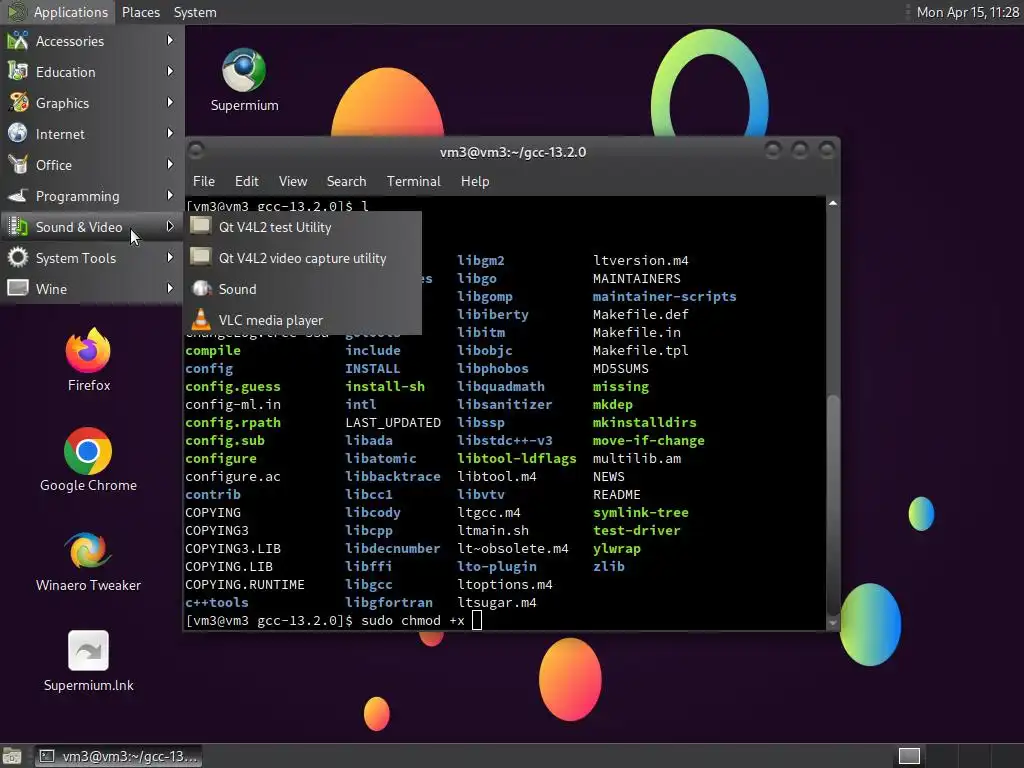Click the libgfortran entry in terminal
1024x768 pixels.
[389, 602]
